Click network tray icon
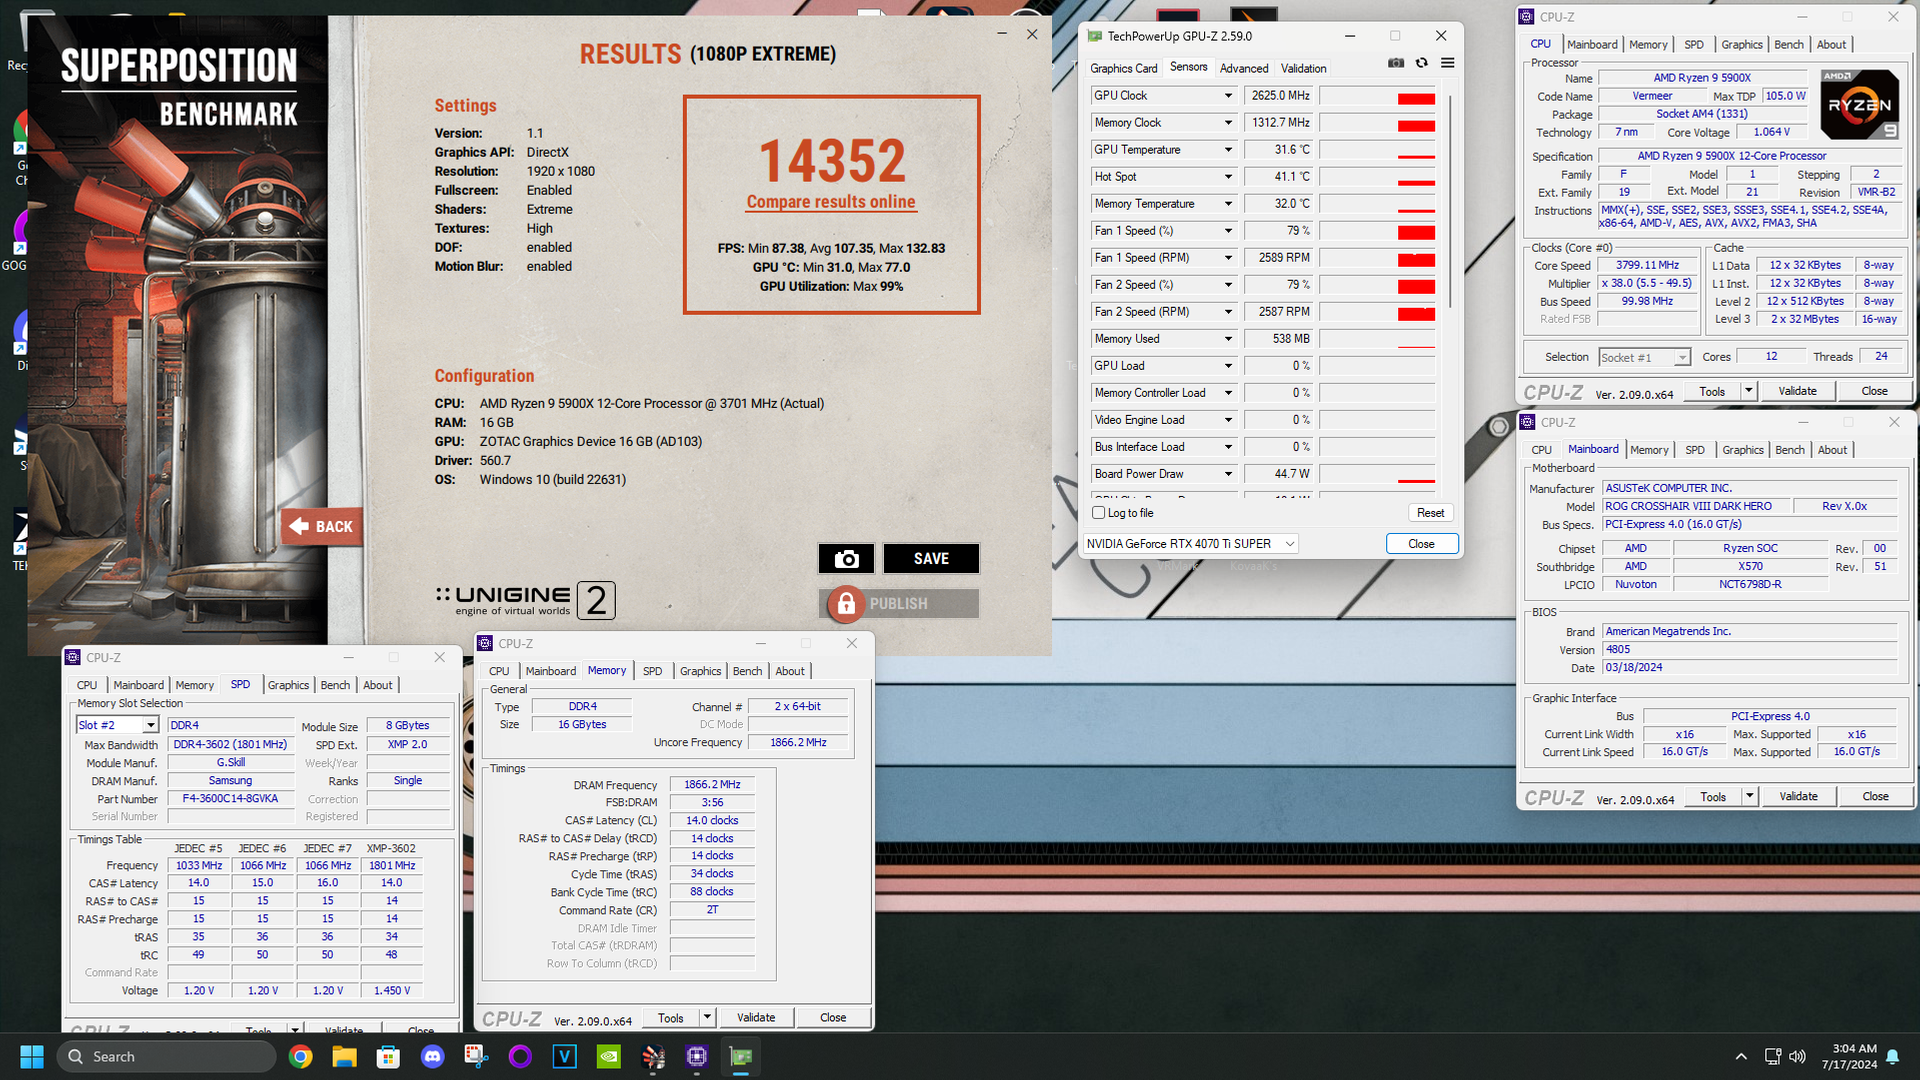Viewport: 1920px width, 1080px height. (1772, 1056)
